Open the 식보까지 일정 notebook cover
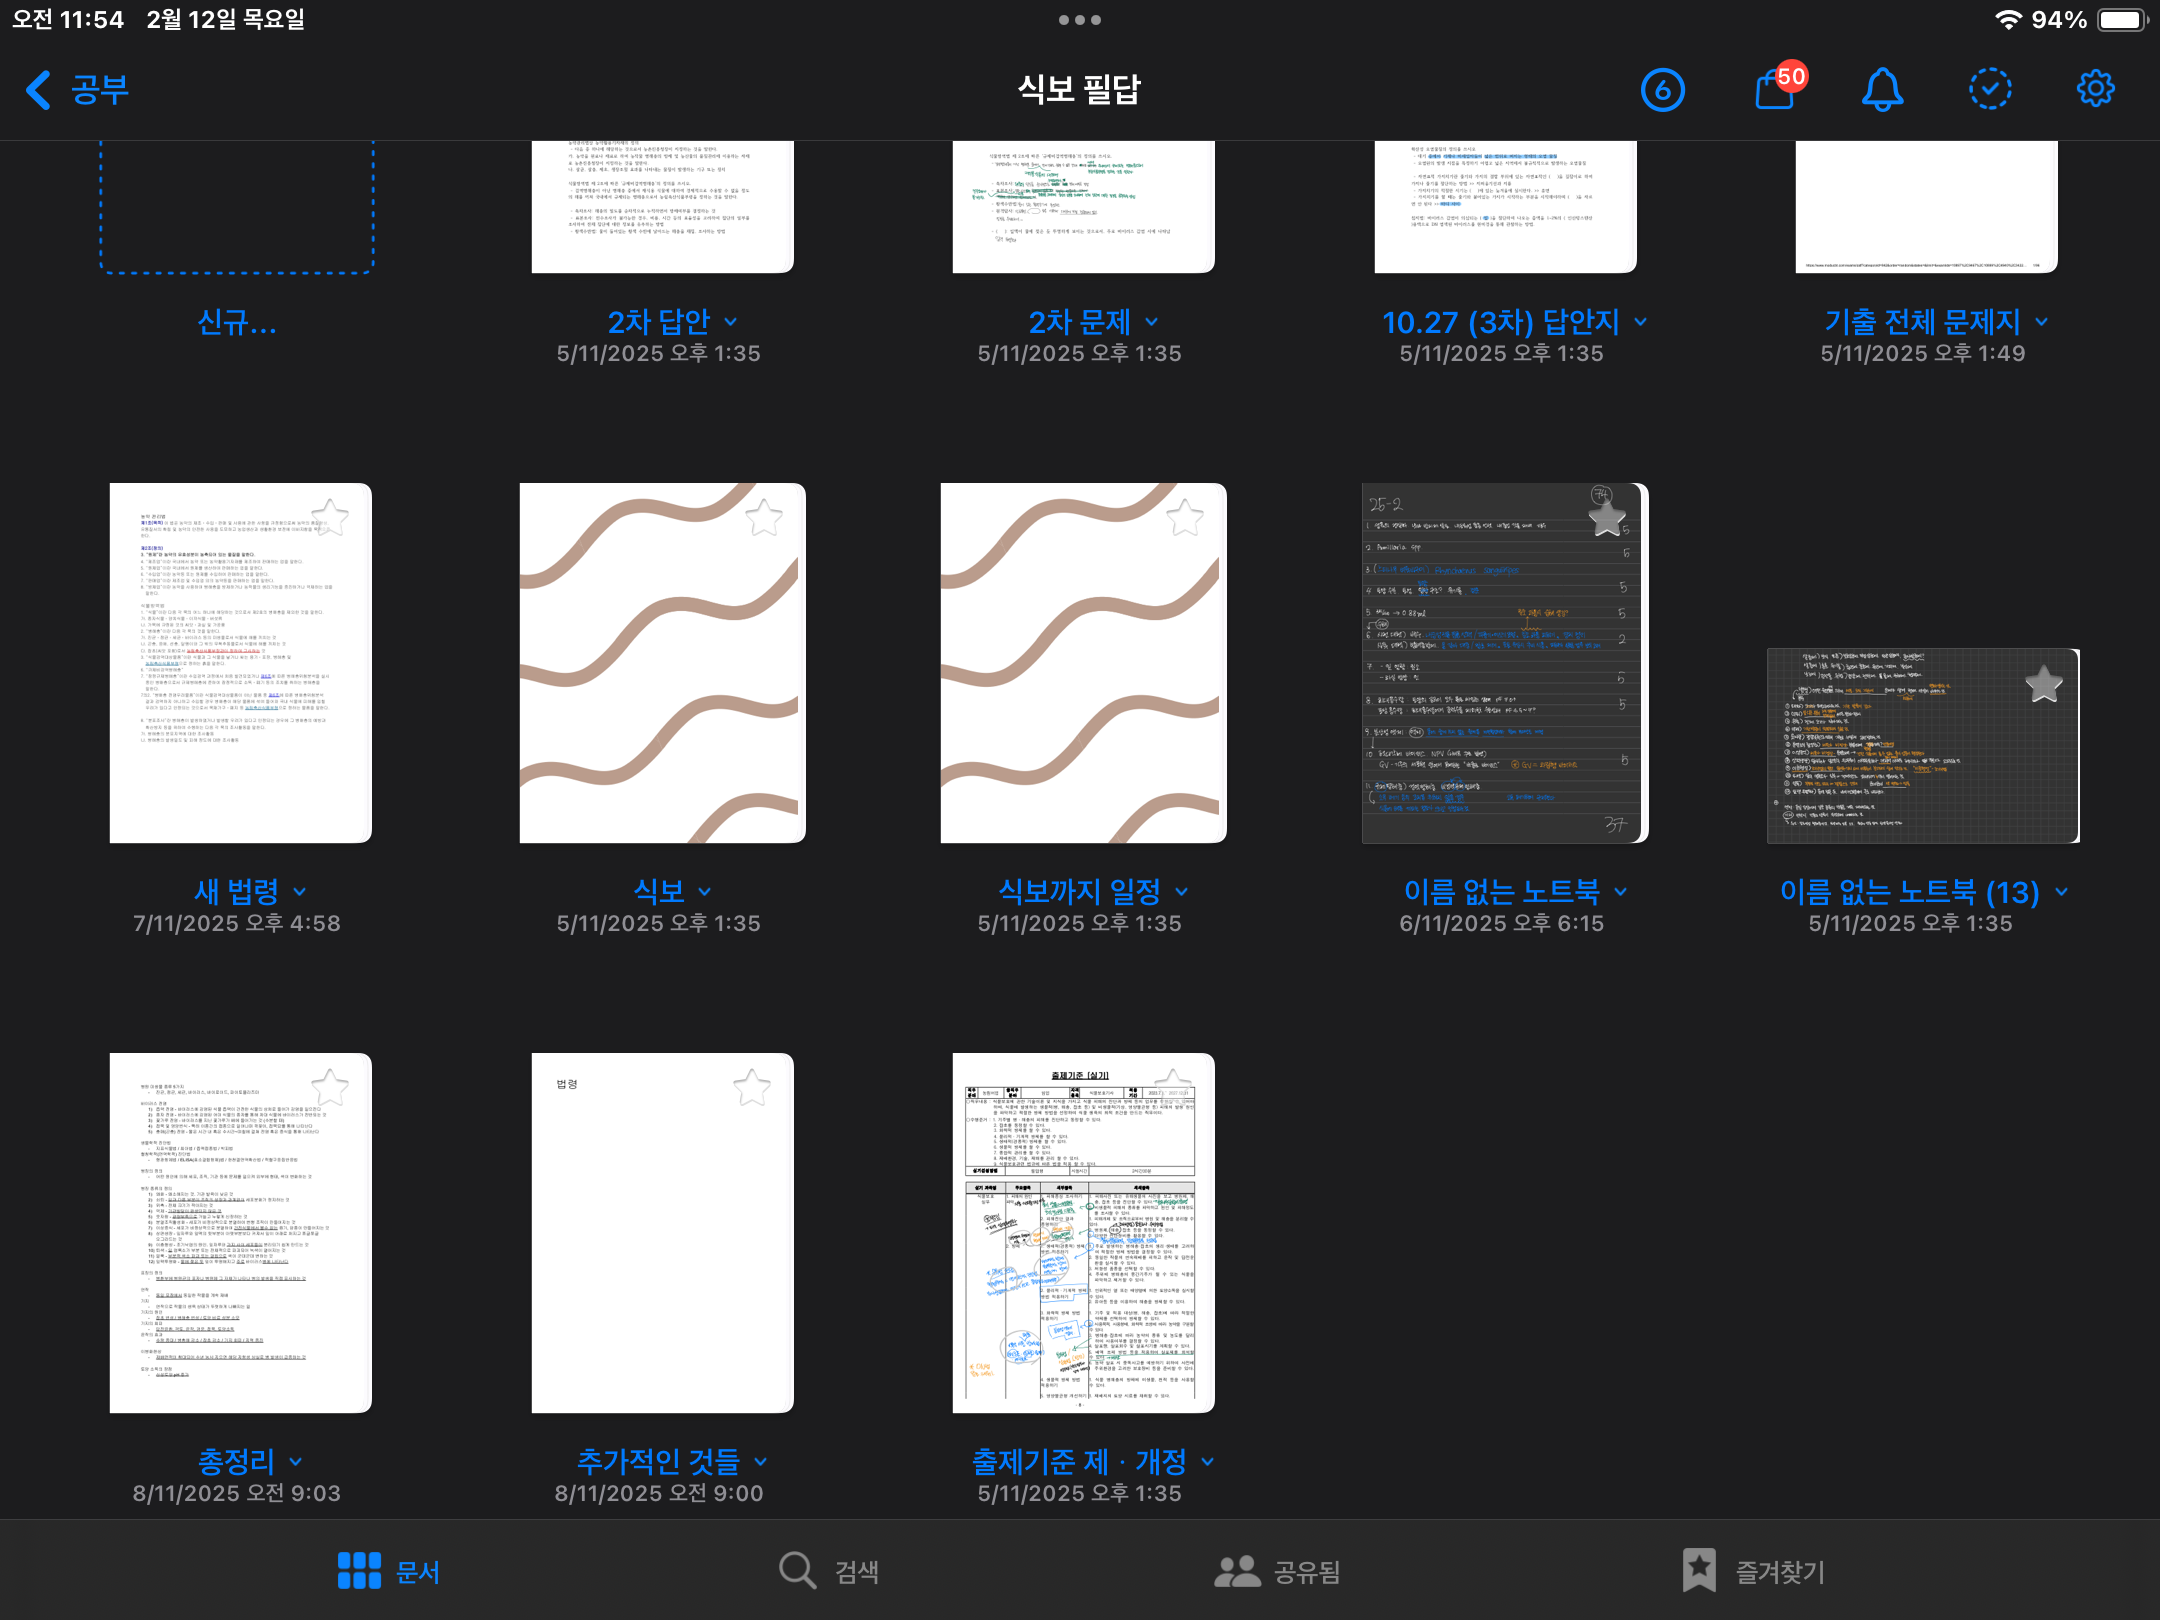Viewport: 2160px width, 1620px height. (1083, 662)
